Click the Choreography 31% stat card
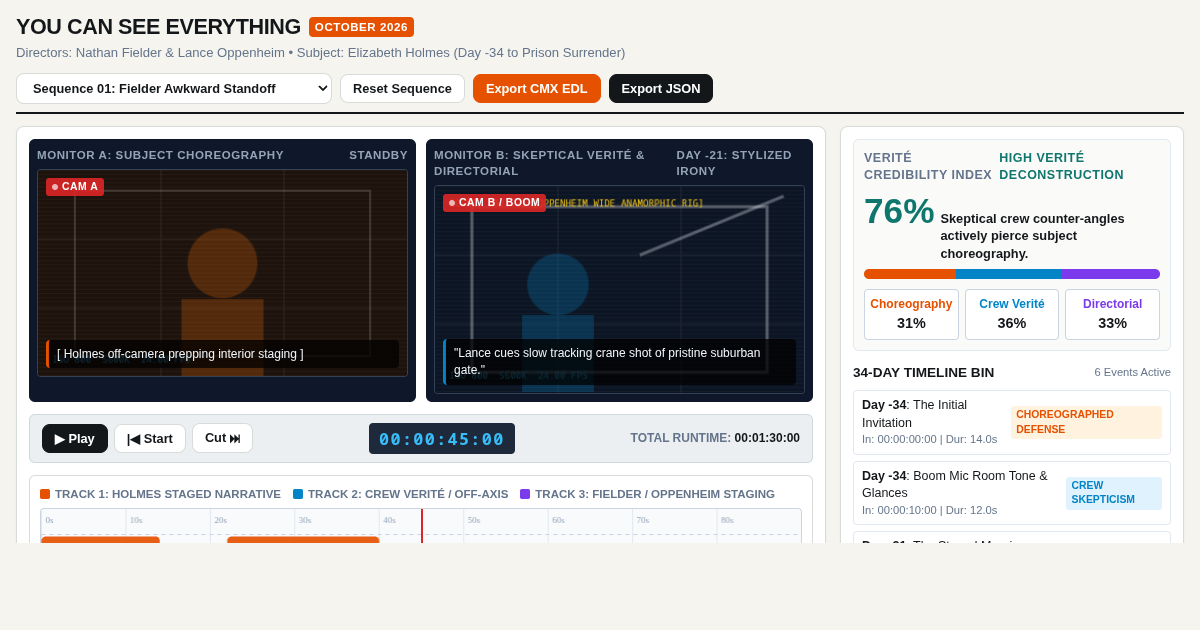1200x630 pixels. 911,314
